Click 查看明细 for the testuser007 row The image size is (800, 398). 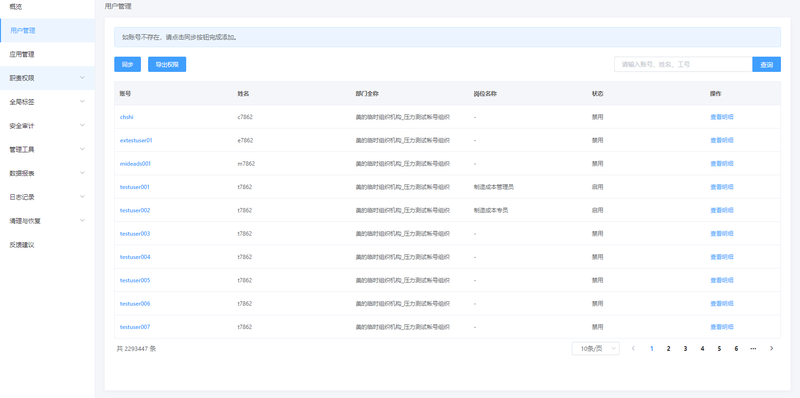pyautogui.click(x=722, y=327)
